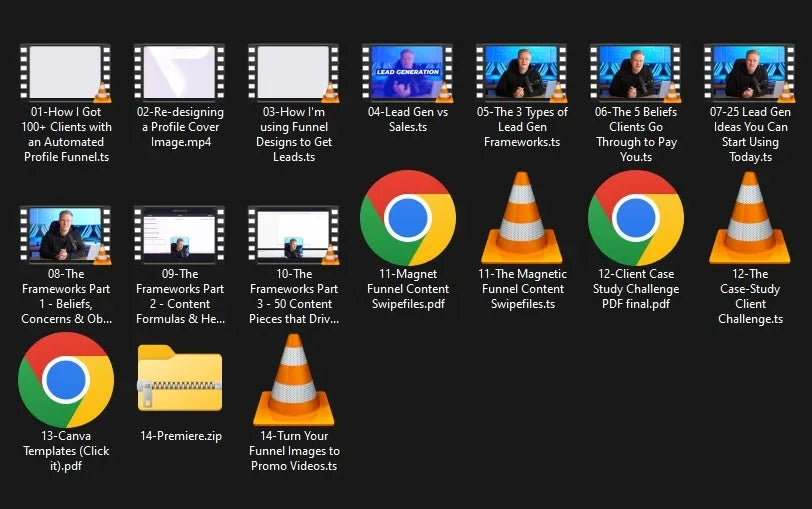The width and height of the screenshot is (812, 509).
Task: Click thumbnail for 06-The 5 Beliefs Clients video
Action: 636,73
